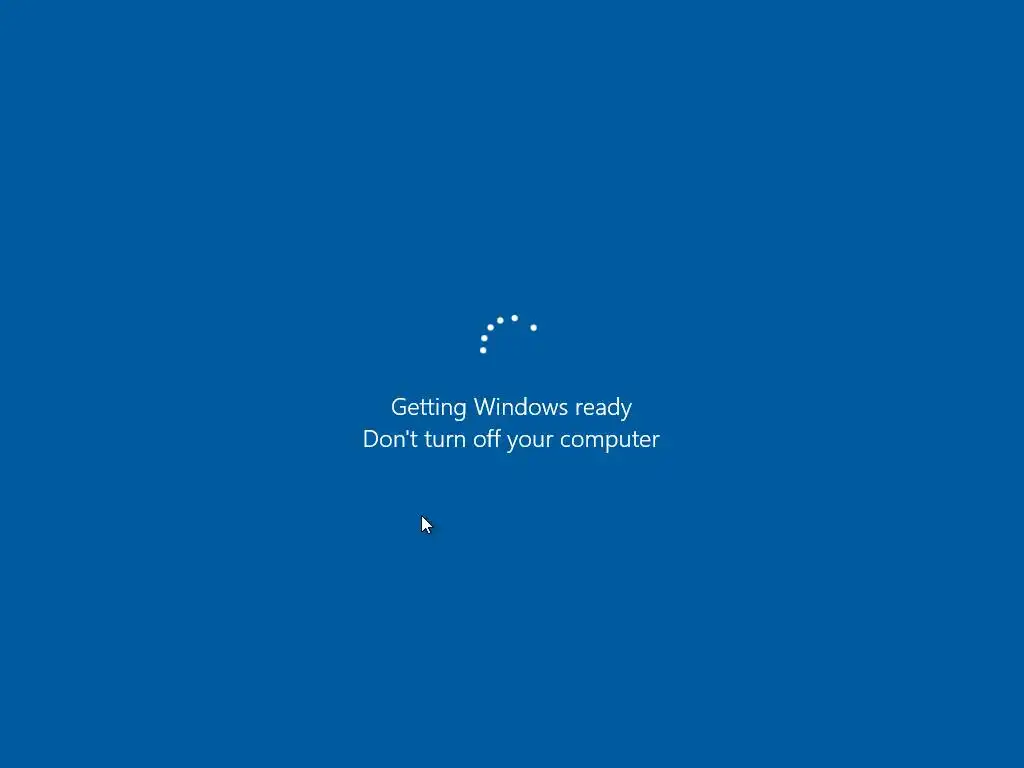This screenshot has width=1024, height=768.
Task: Click the word "Getting" in the first line
Action: coord(428,408)
